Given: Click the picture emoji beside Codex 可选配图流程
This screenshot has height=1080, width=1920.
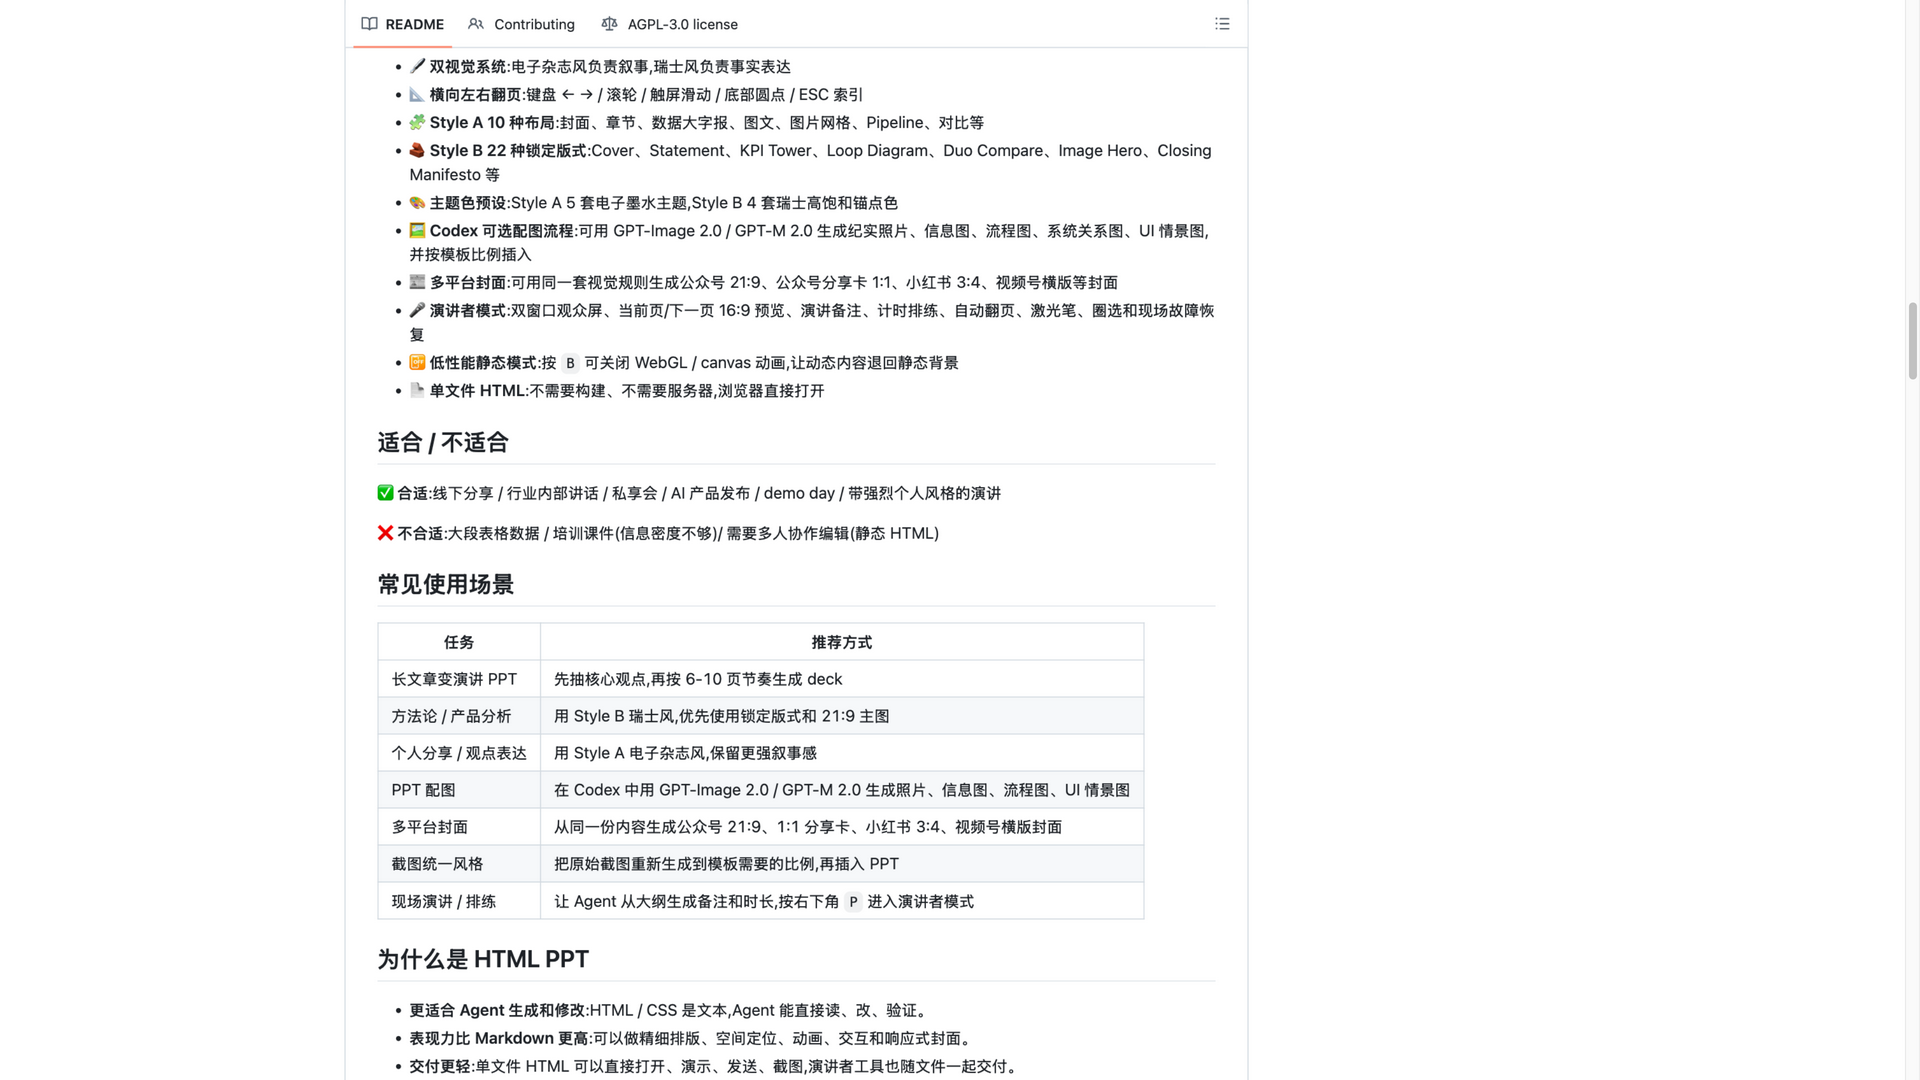Looking at the screenshot, I should [x=417, y=230].
